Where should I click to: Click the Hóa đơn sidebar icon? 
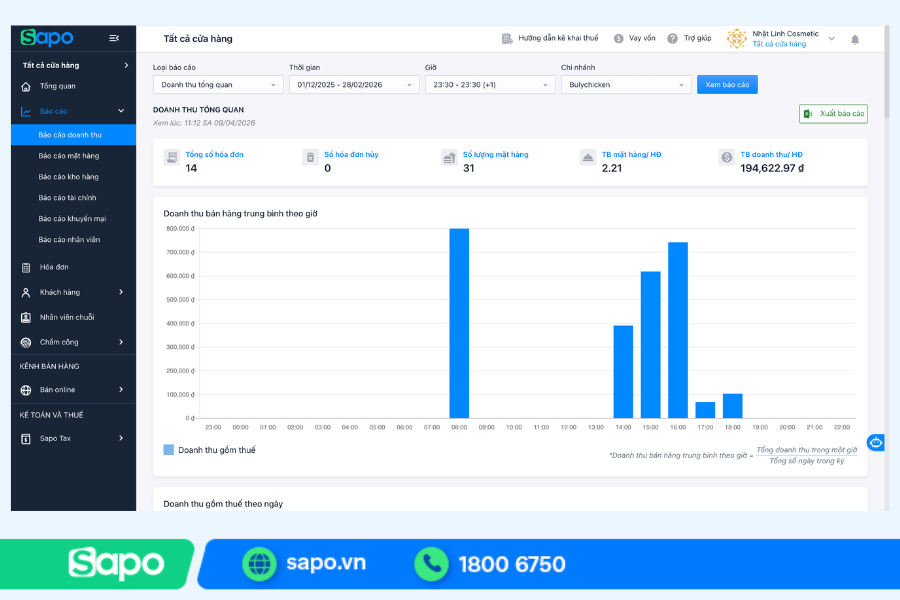pos(26,267)
